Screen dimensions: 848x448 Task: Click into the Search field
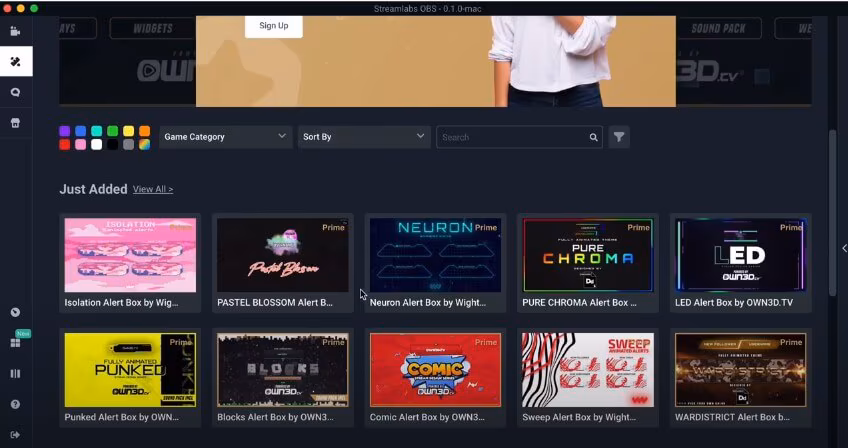coord(519,137)
